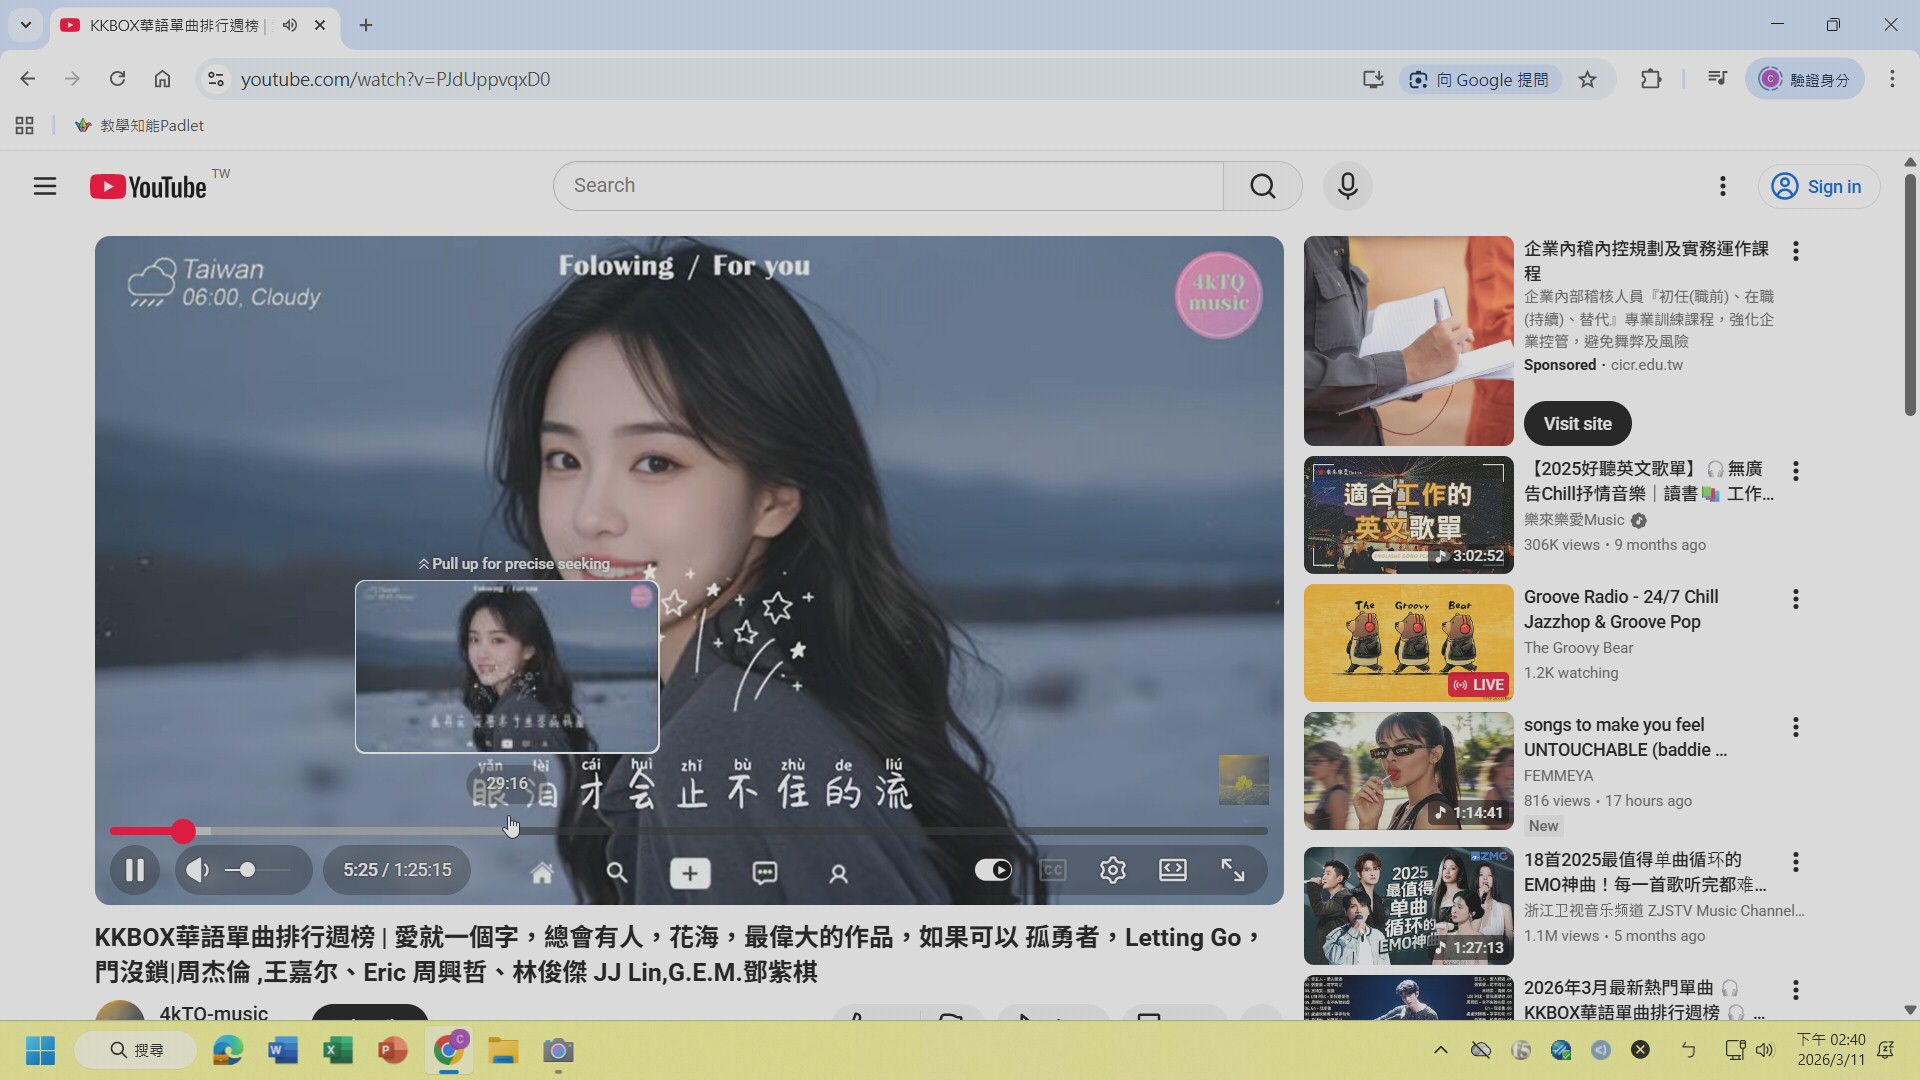
Task: Mute the video volume speaker icon
Action: pos(198,870)
